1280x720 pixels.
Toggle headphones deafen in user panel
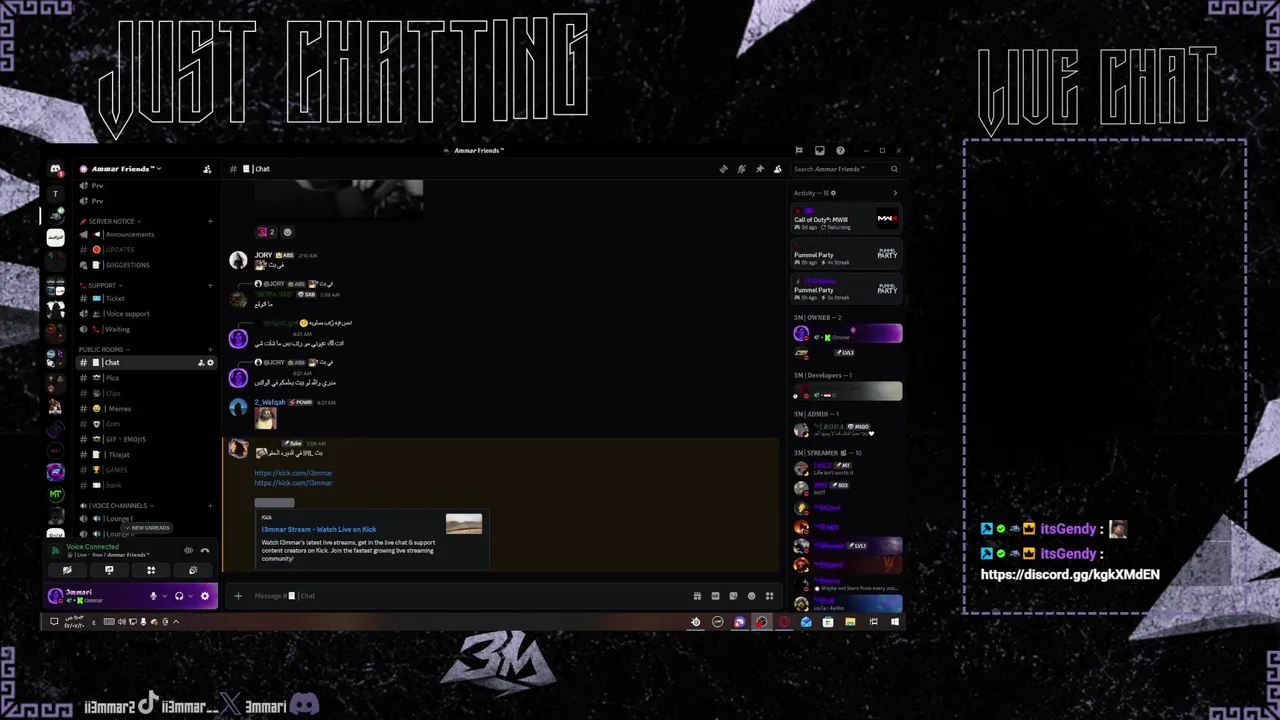coord(179,596)
